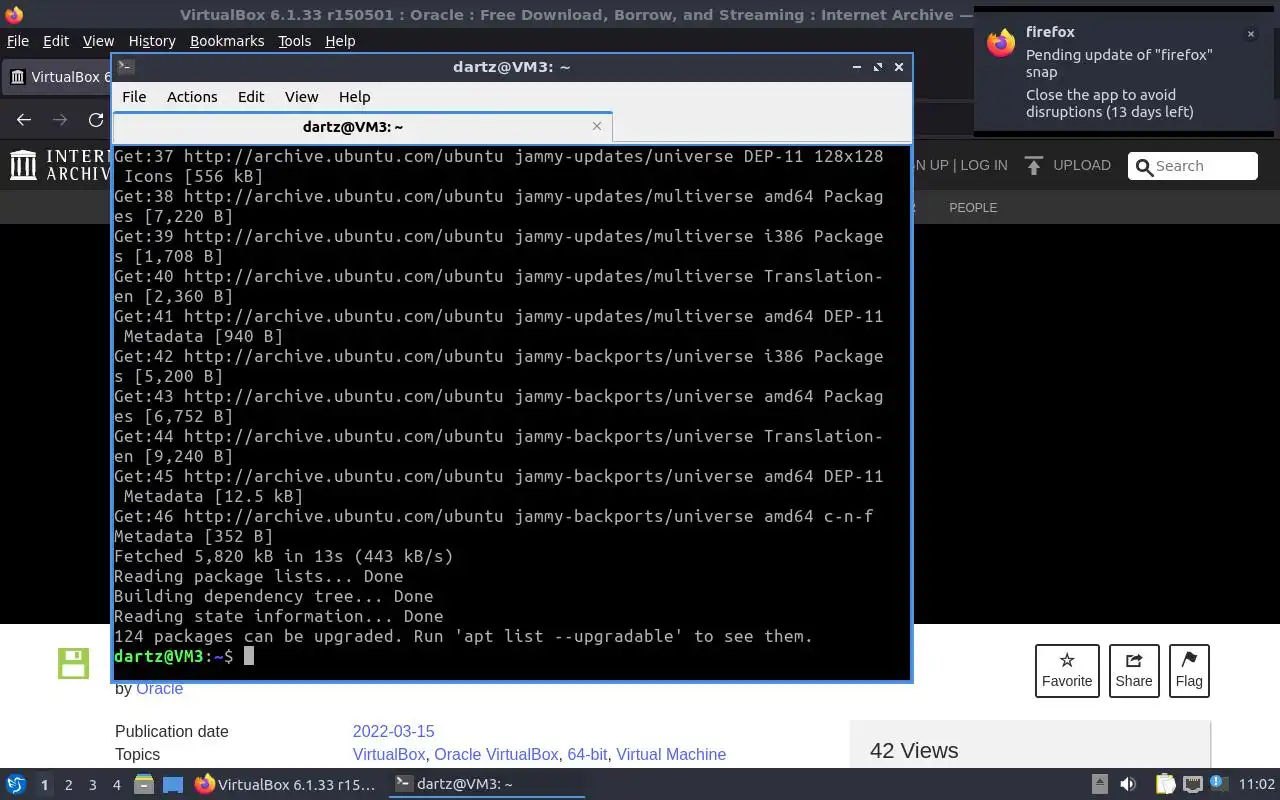Viewport: 1280px width, 800px height.
Task: Open Firefox View menu
Action: [x=98, y=41]
